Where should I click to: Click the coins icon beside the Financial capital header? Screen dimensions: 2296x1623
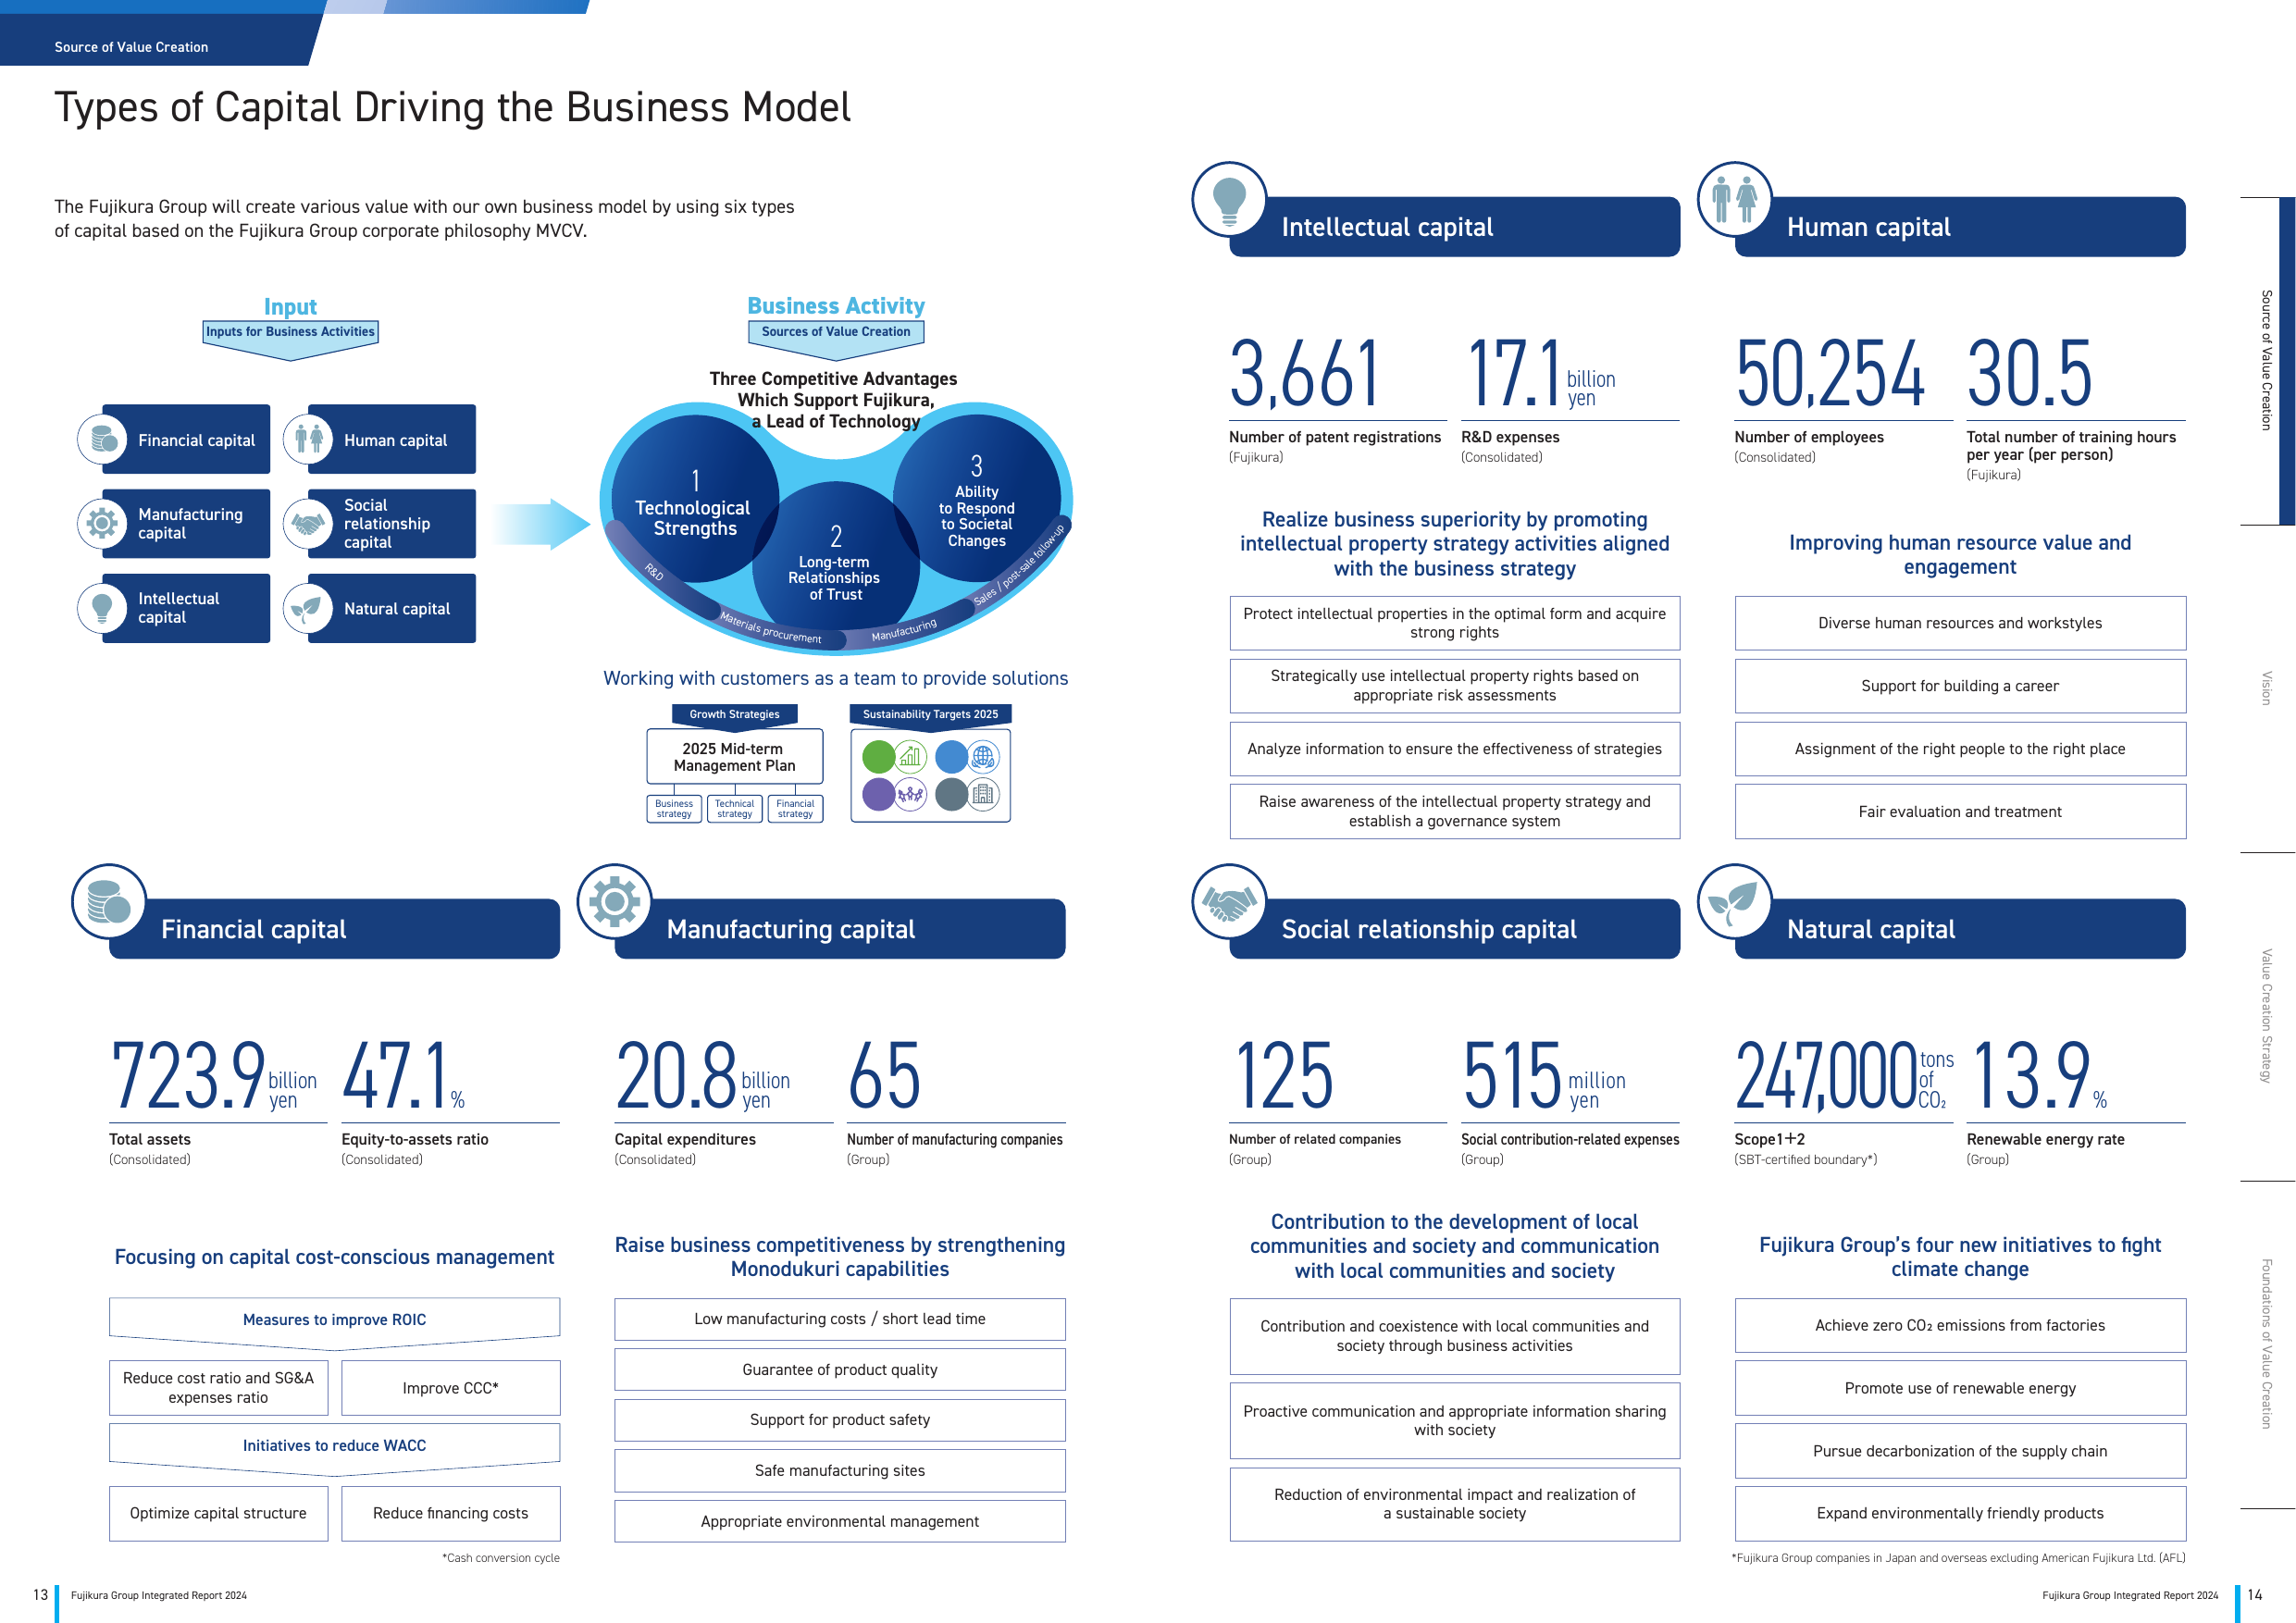coord(109,901)
